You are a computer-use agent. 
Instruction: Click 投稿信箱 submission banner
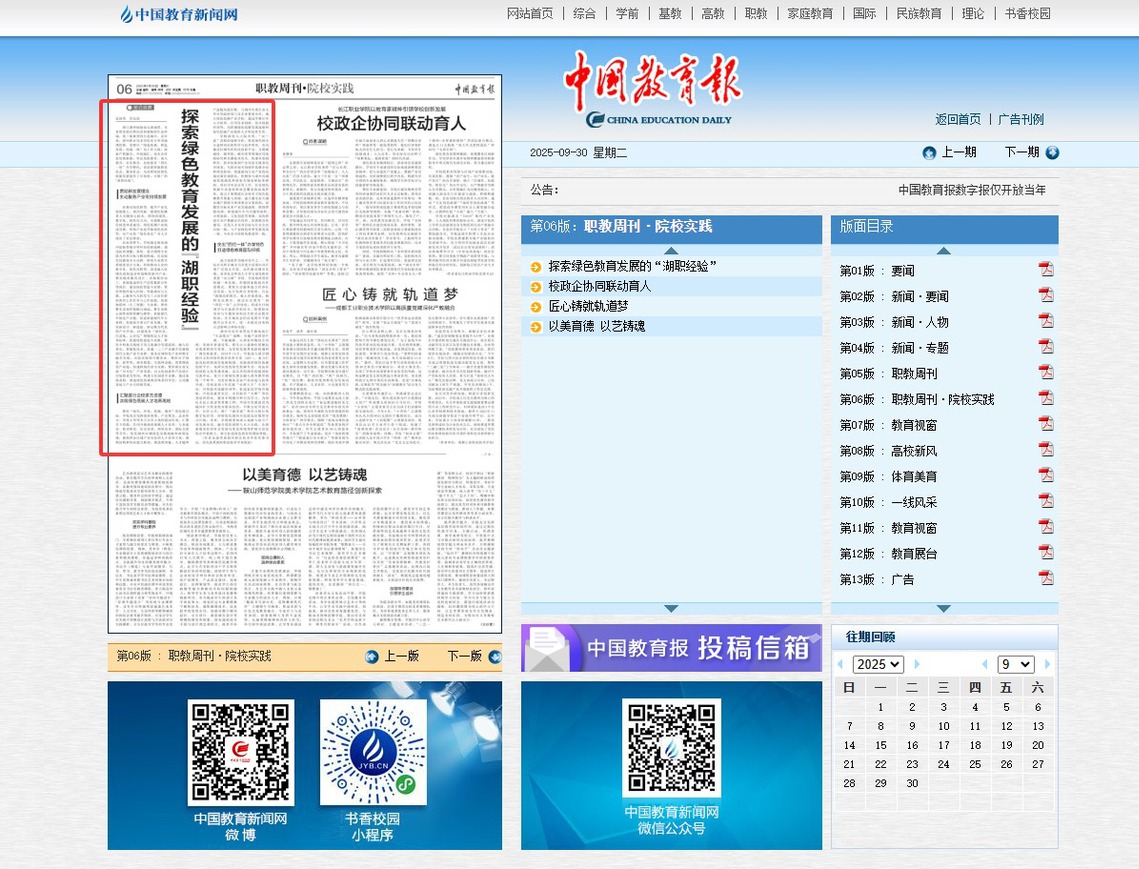pos(670,648)
